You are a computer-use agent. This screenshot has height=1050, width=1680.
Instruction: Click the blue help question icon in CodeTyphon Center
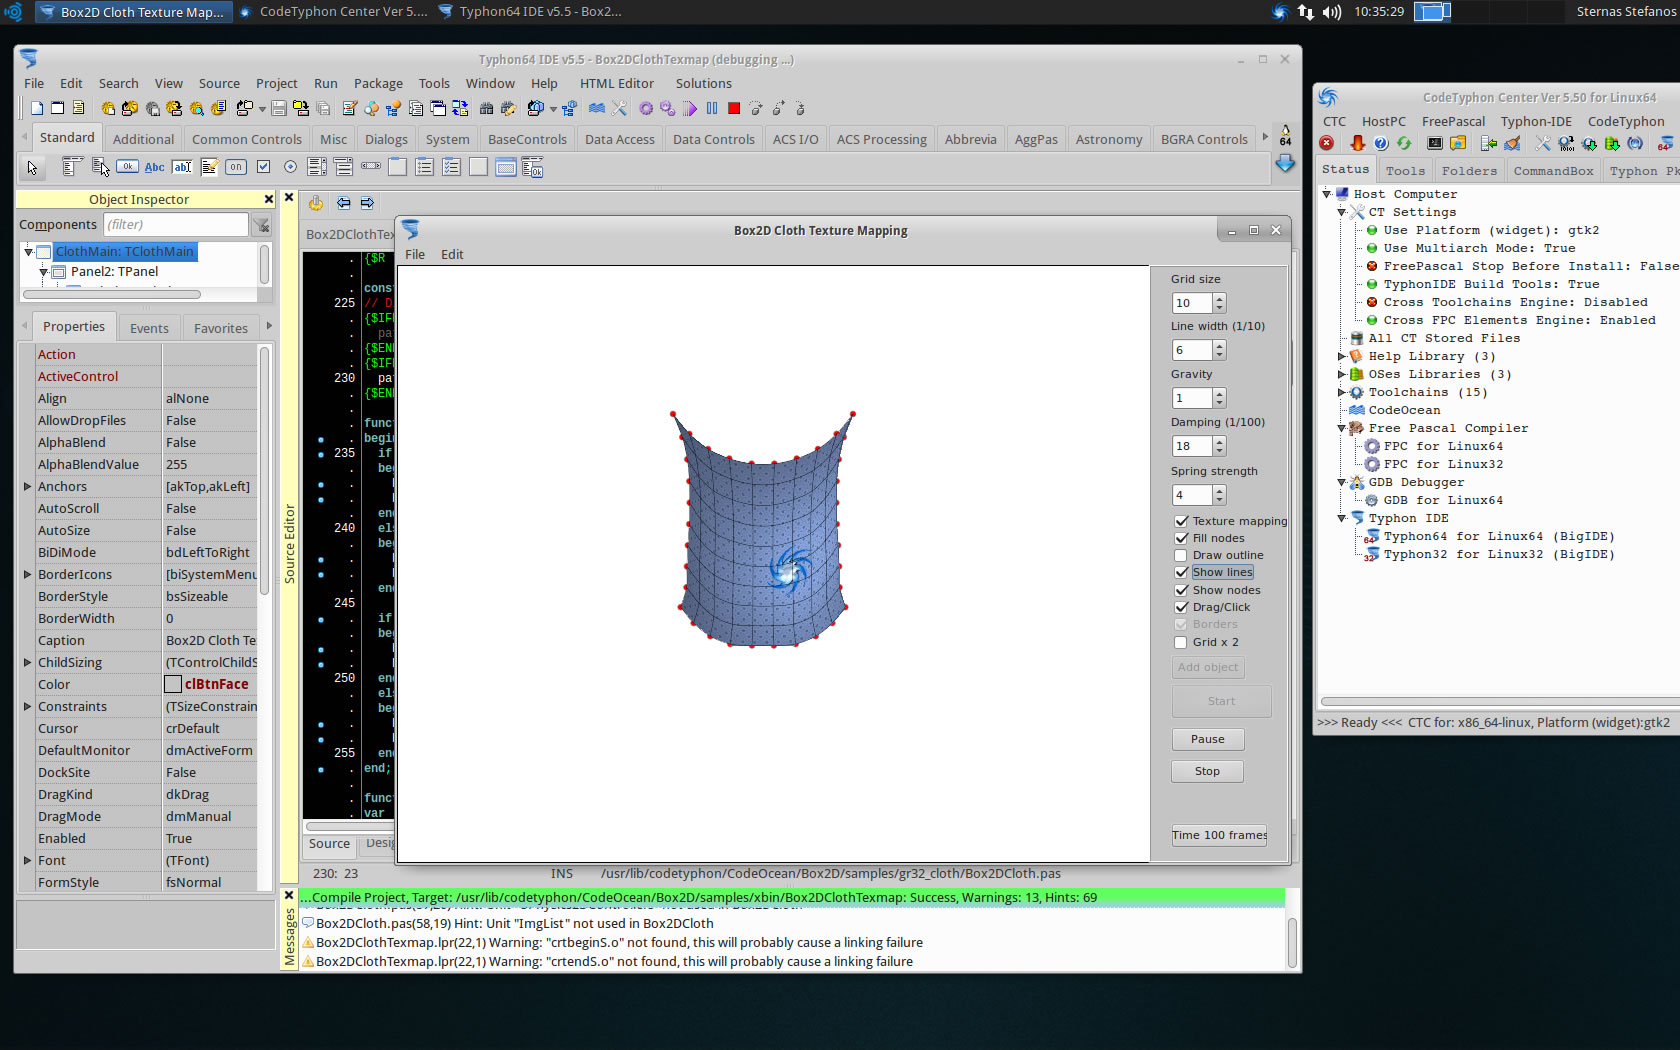click(1381, 143)
